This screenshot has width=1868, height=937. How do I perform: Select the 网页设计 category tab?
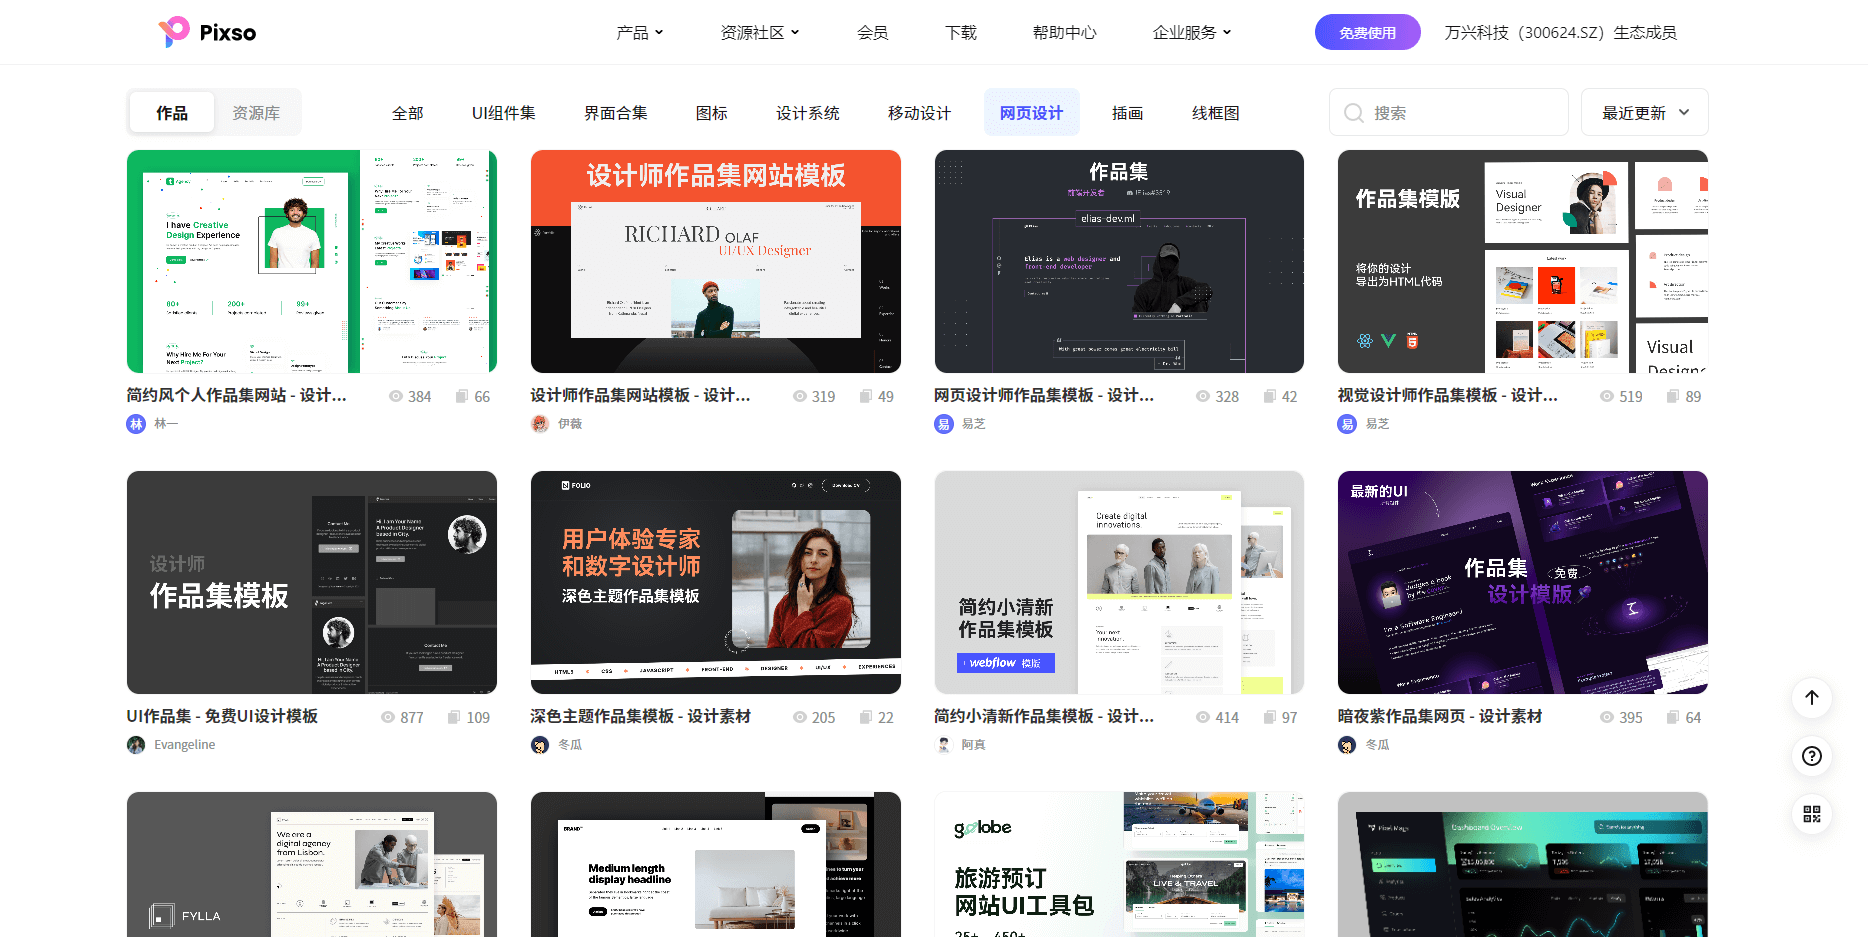coord(1031,113)
